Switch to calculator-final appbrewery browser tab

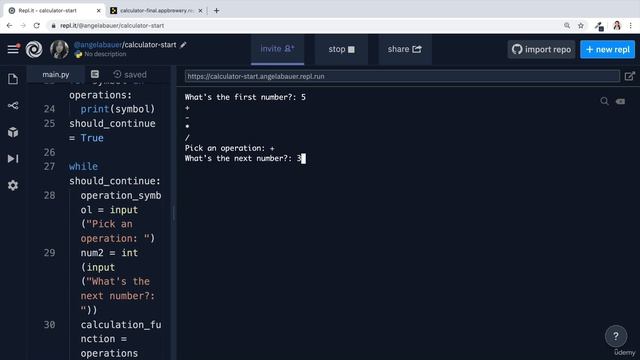157,11
